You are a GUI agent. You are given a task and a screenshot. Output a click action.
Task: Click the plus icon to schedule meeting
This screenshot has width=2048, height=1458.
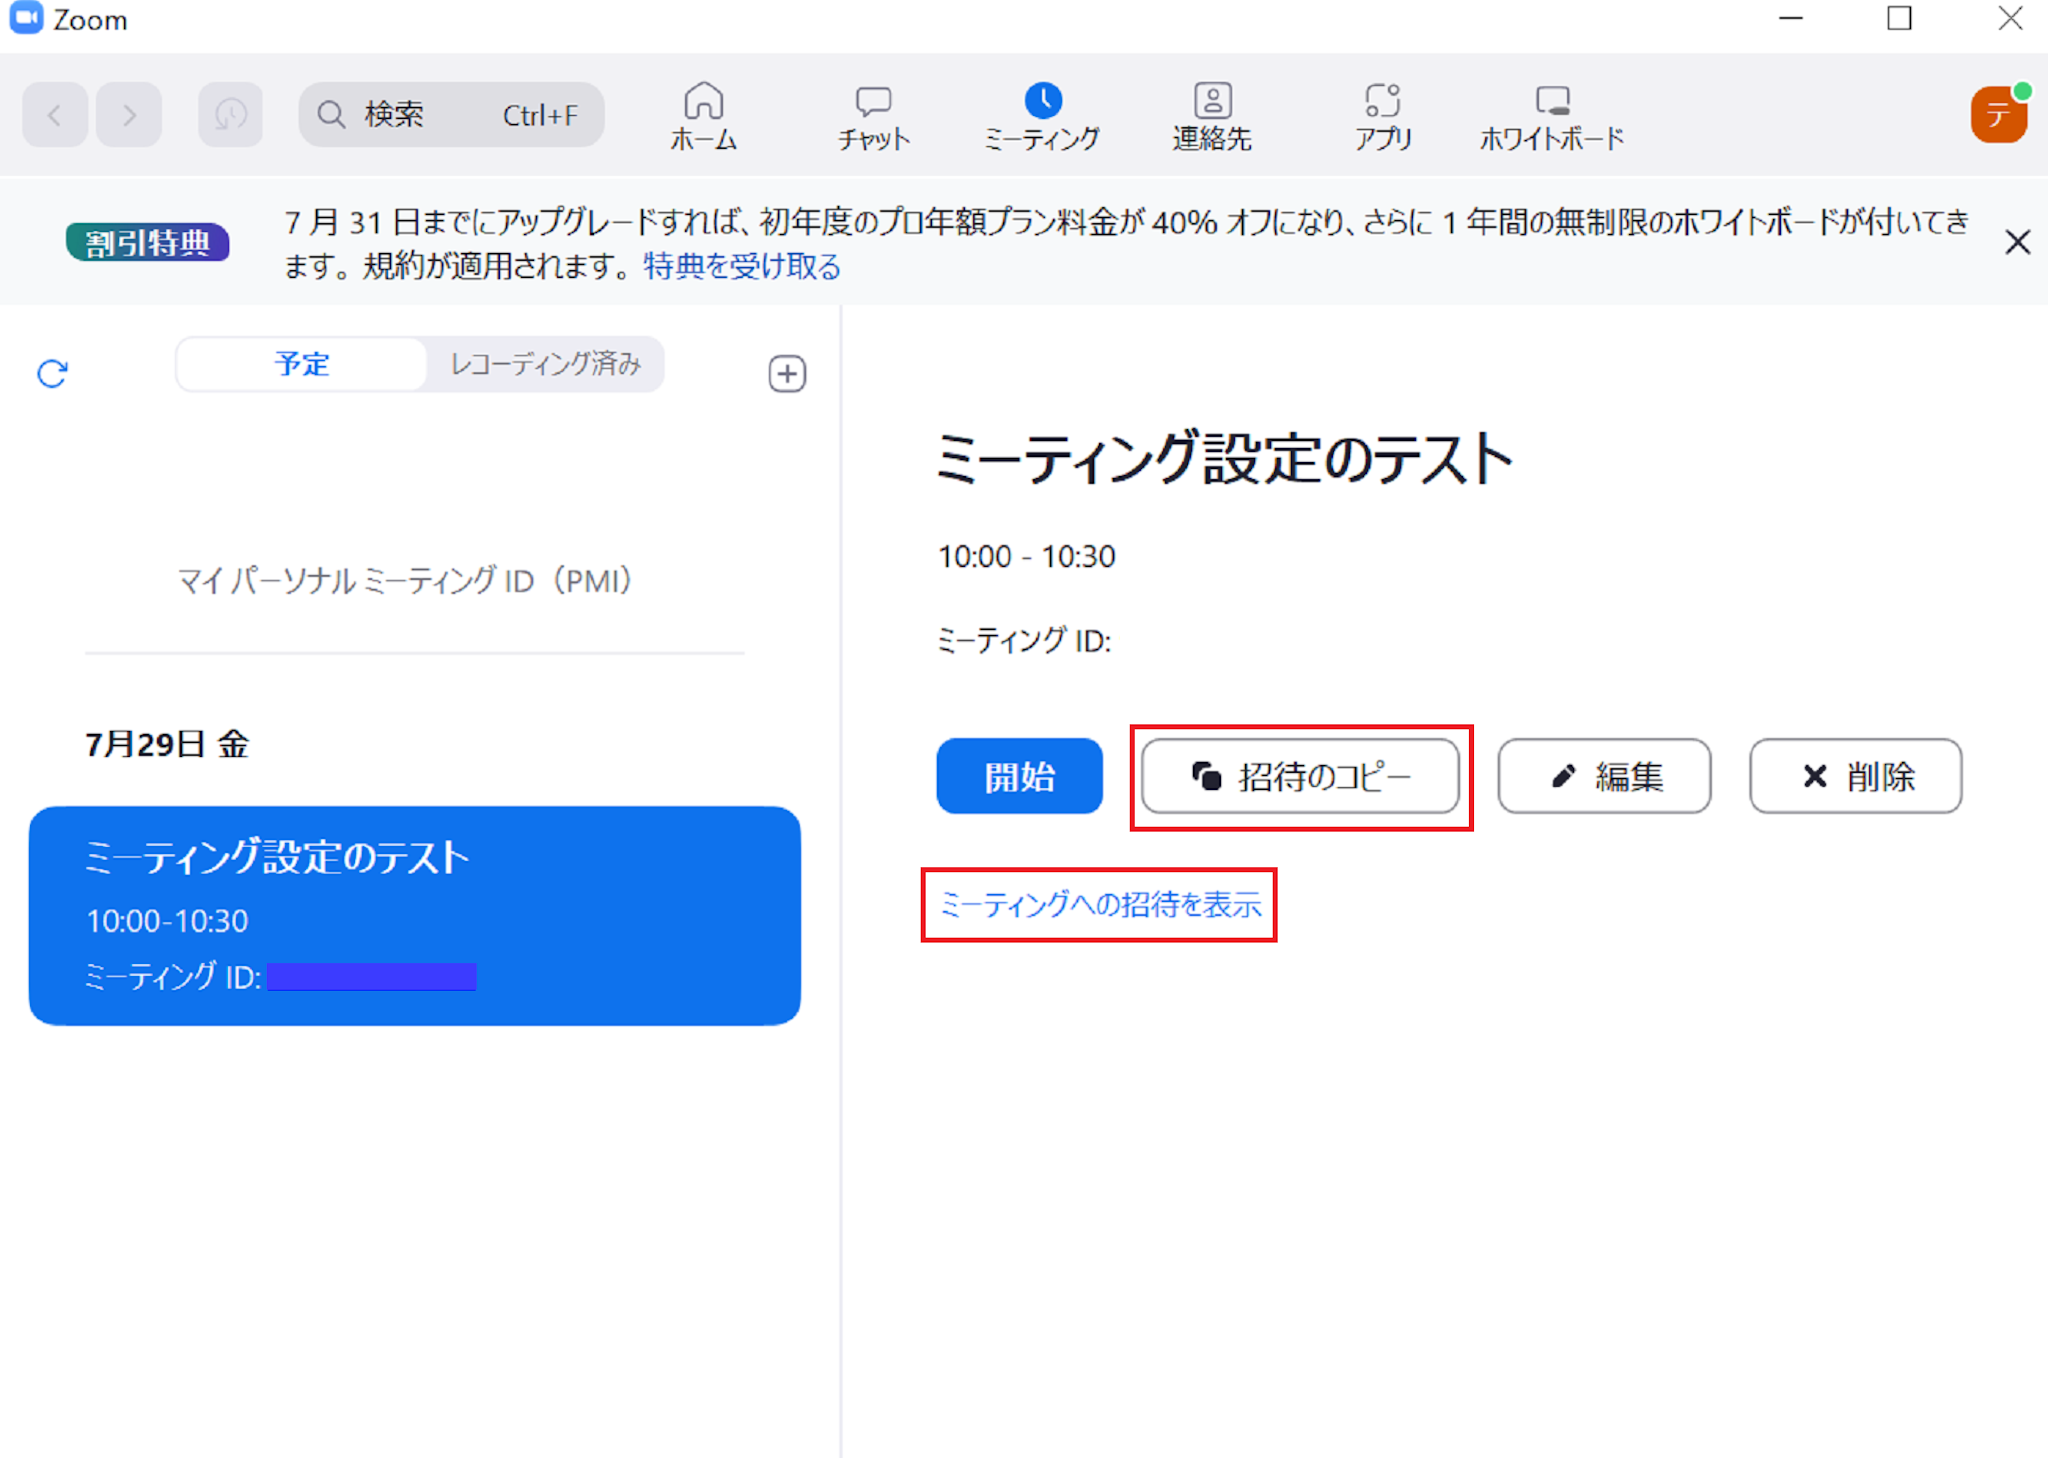click(787, 374)
